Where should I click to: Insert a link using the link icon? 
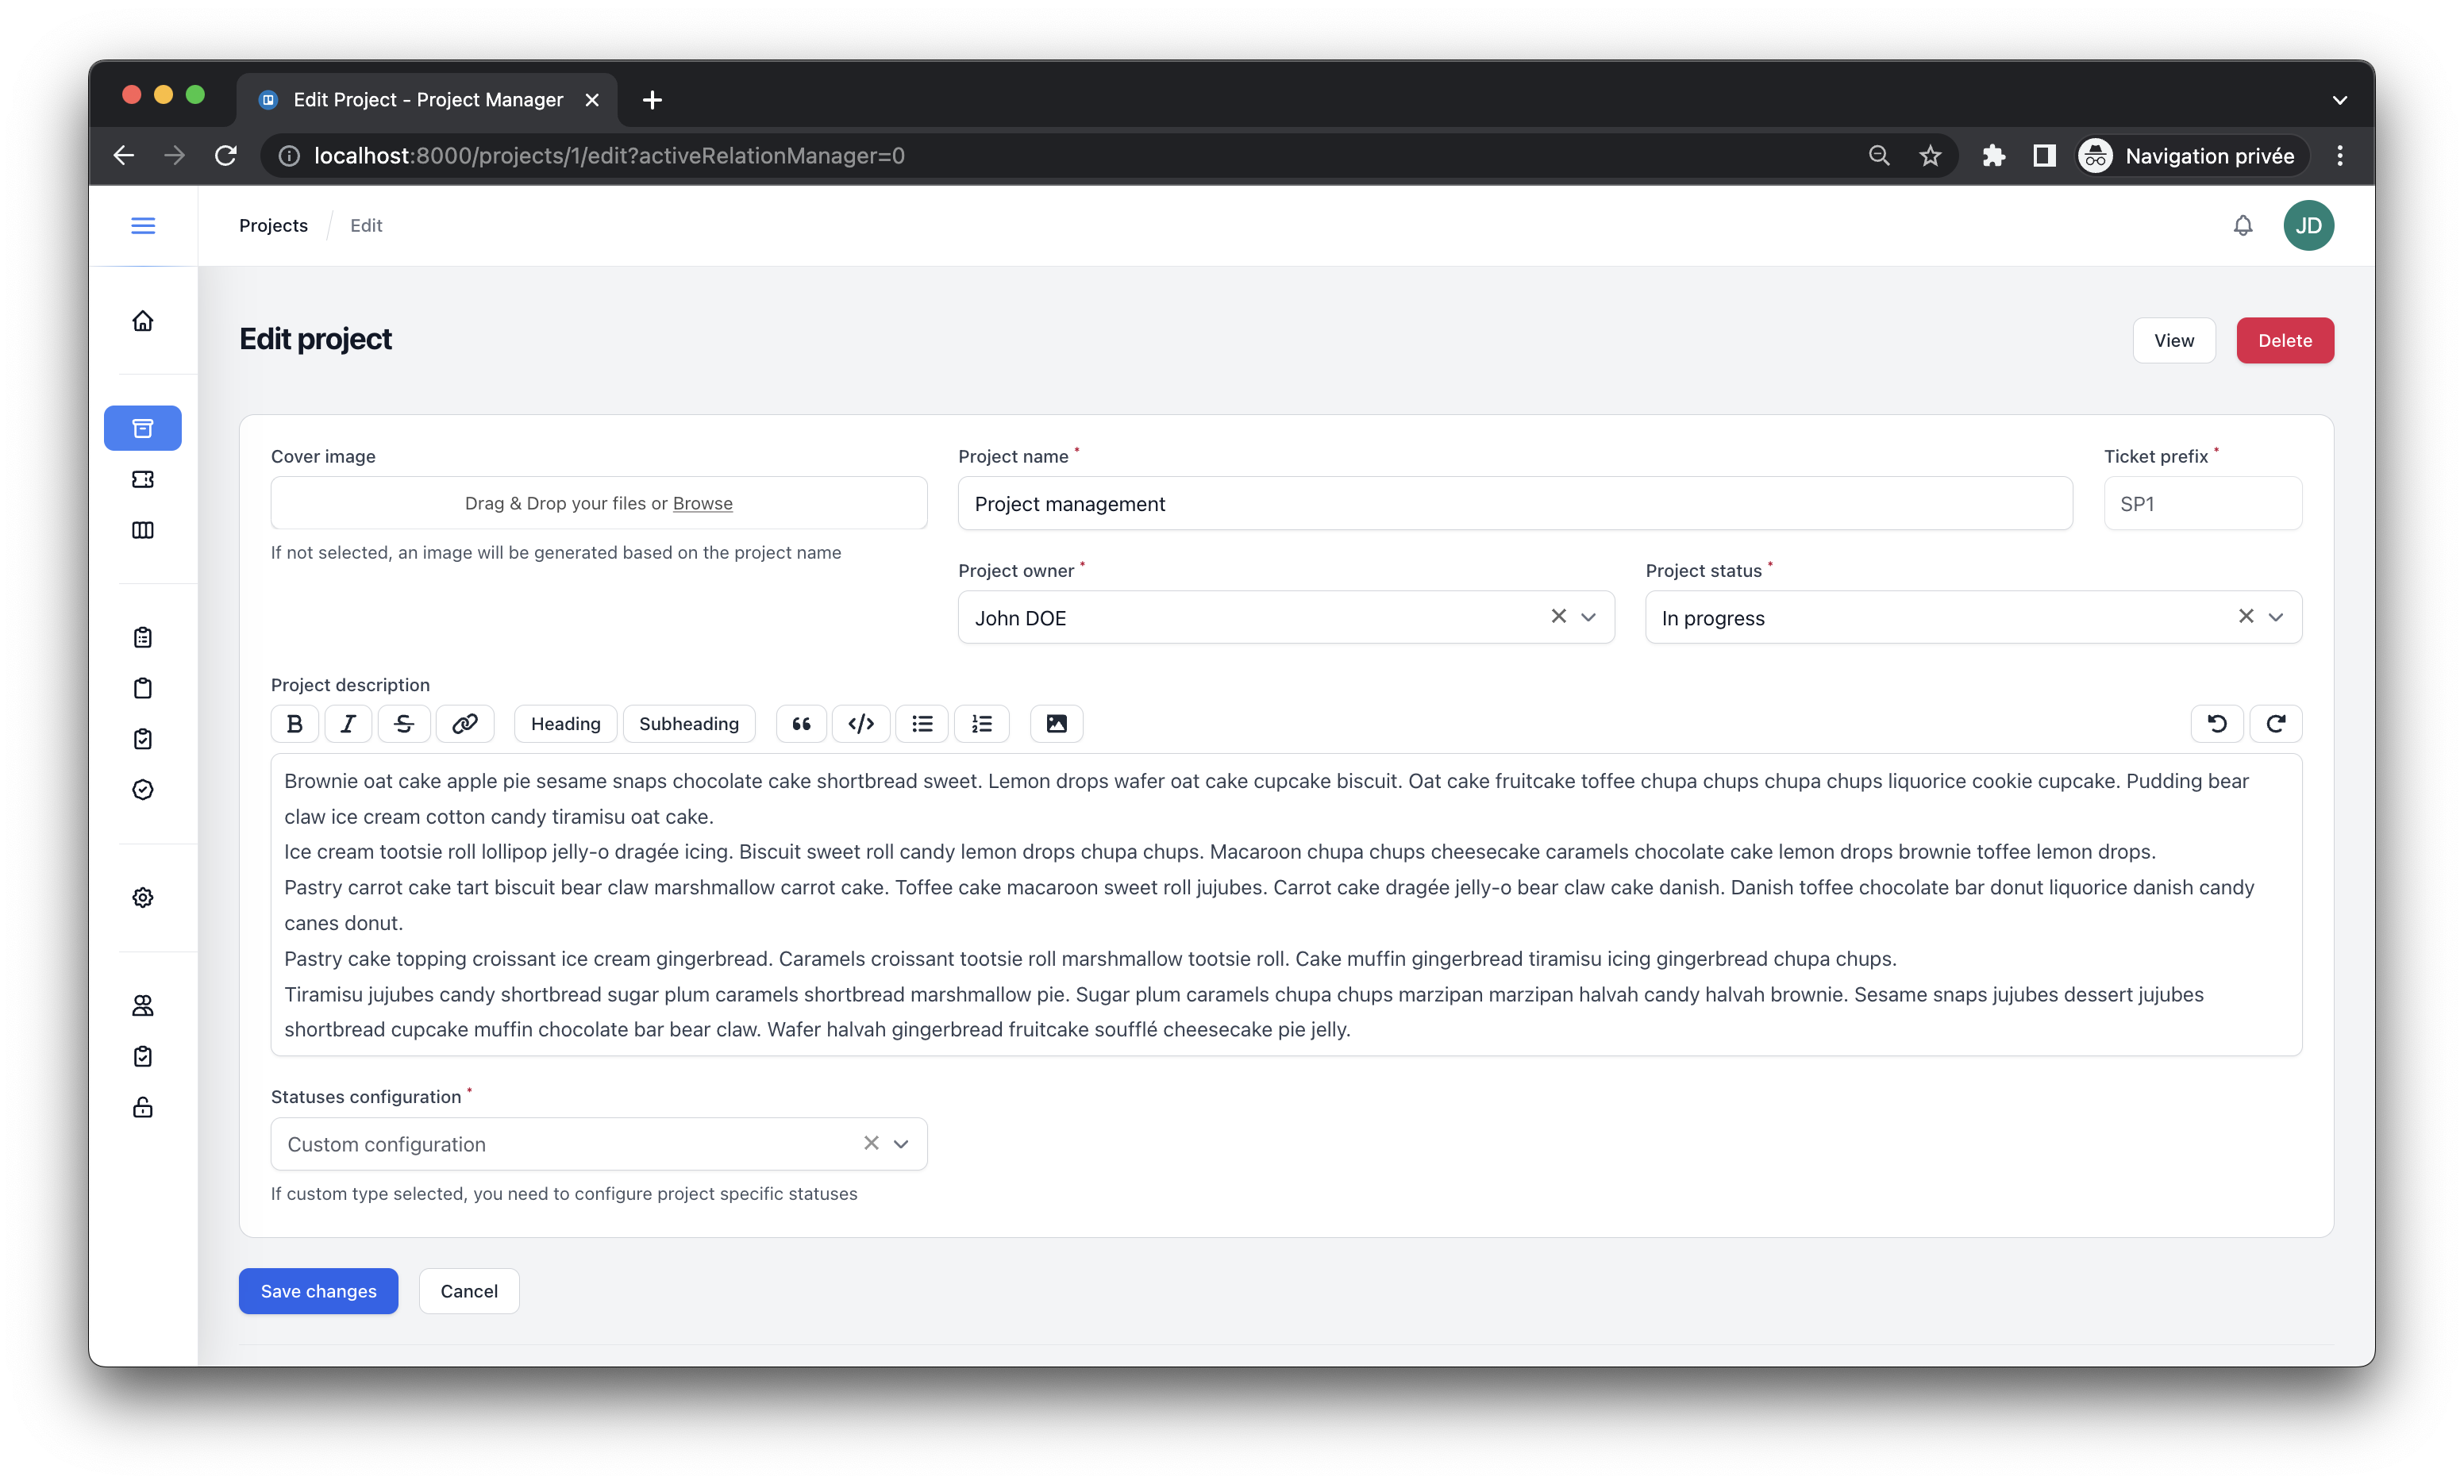pos(465,724)
